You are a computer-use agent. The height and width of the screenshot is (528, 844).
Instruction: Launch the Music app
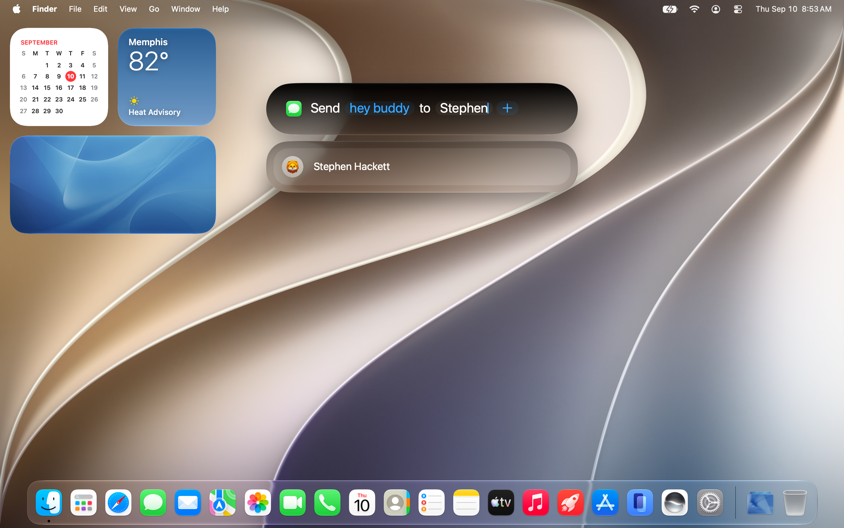click(536, 503)
